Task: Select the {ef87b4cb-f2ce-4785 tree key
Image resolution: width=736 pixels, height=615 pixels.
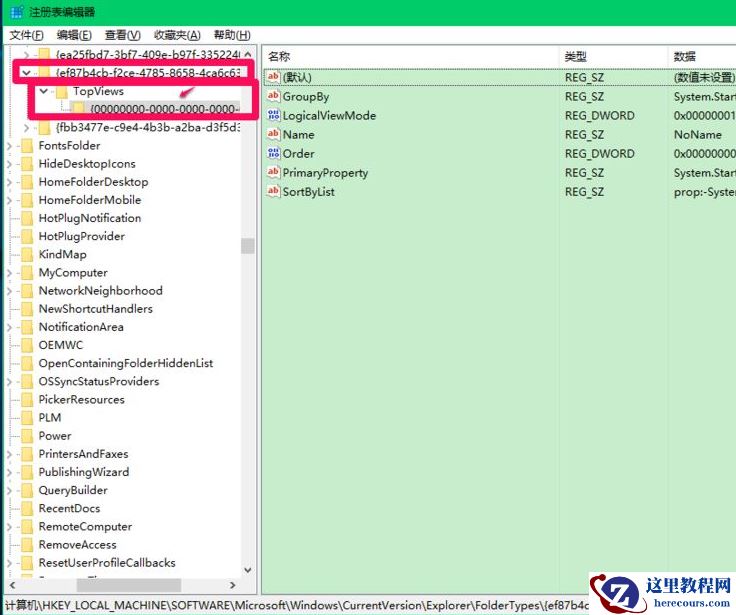Action: 148,73
